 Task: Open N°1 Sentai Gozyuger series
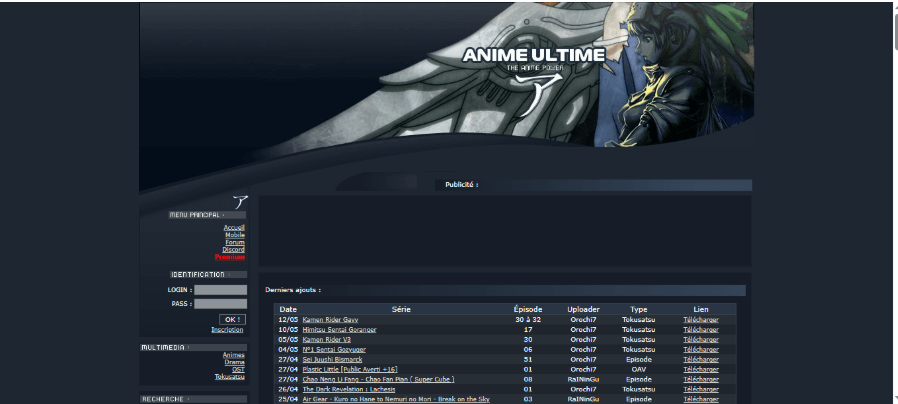[x=334, y=350]
